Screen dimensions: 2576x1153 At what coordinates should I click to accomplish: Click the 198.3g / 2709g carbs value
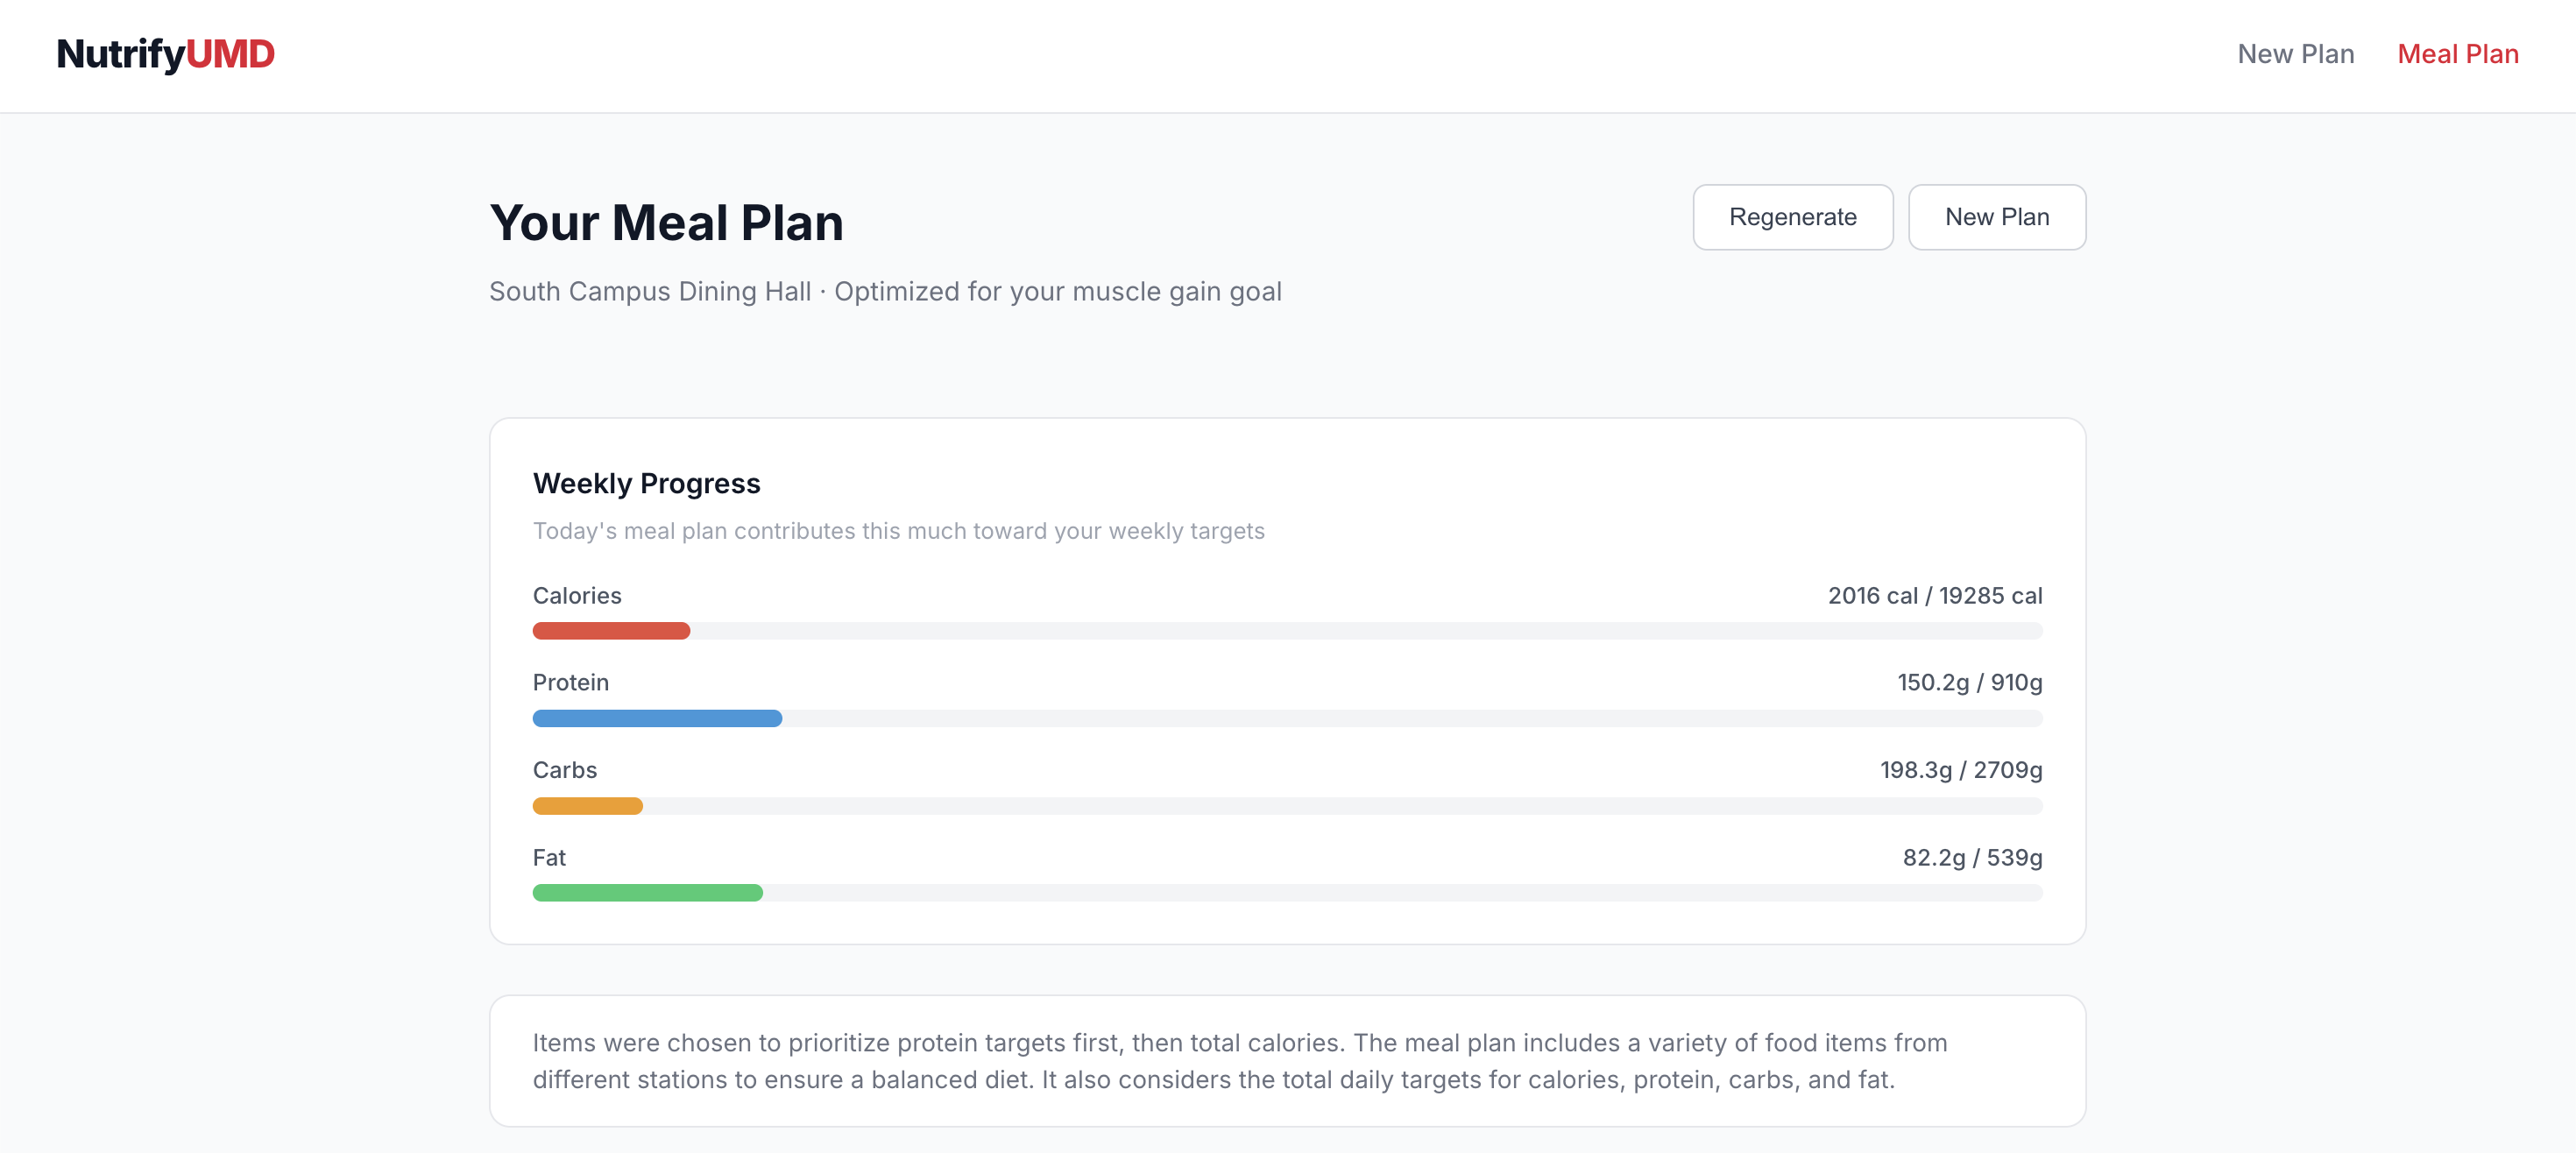(x=1960, y=770)
